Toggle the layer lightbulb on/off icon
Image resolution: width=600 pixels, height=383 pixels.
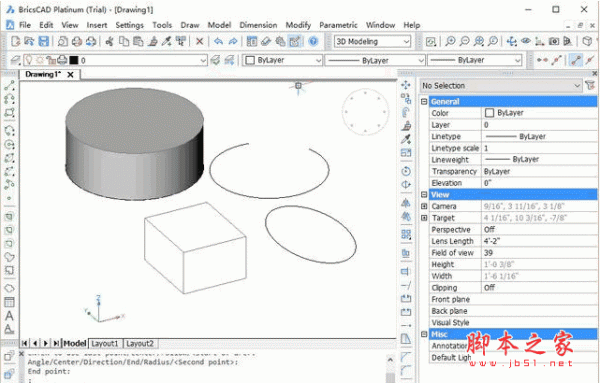coord(28,60)
